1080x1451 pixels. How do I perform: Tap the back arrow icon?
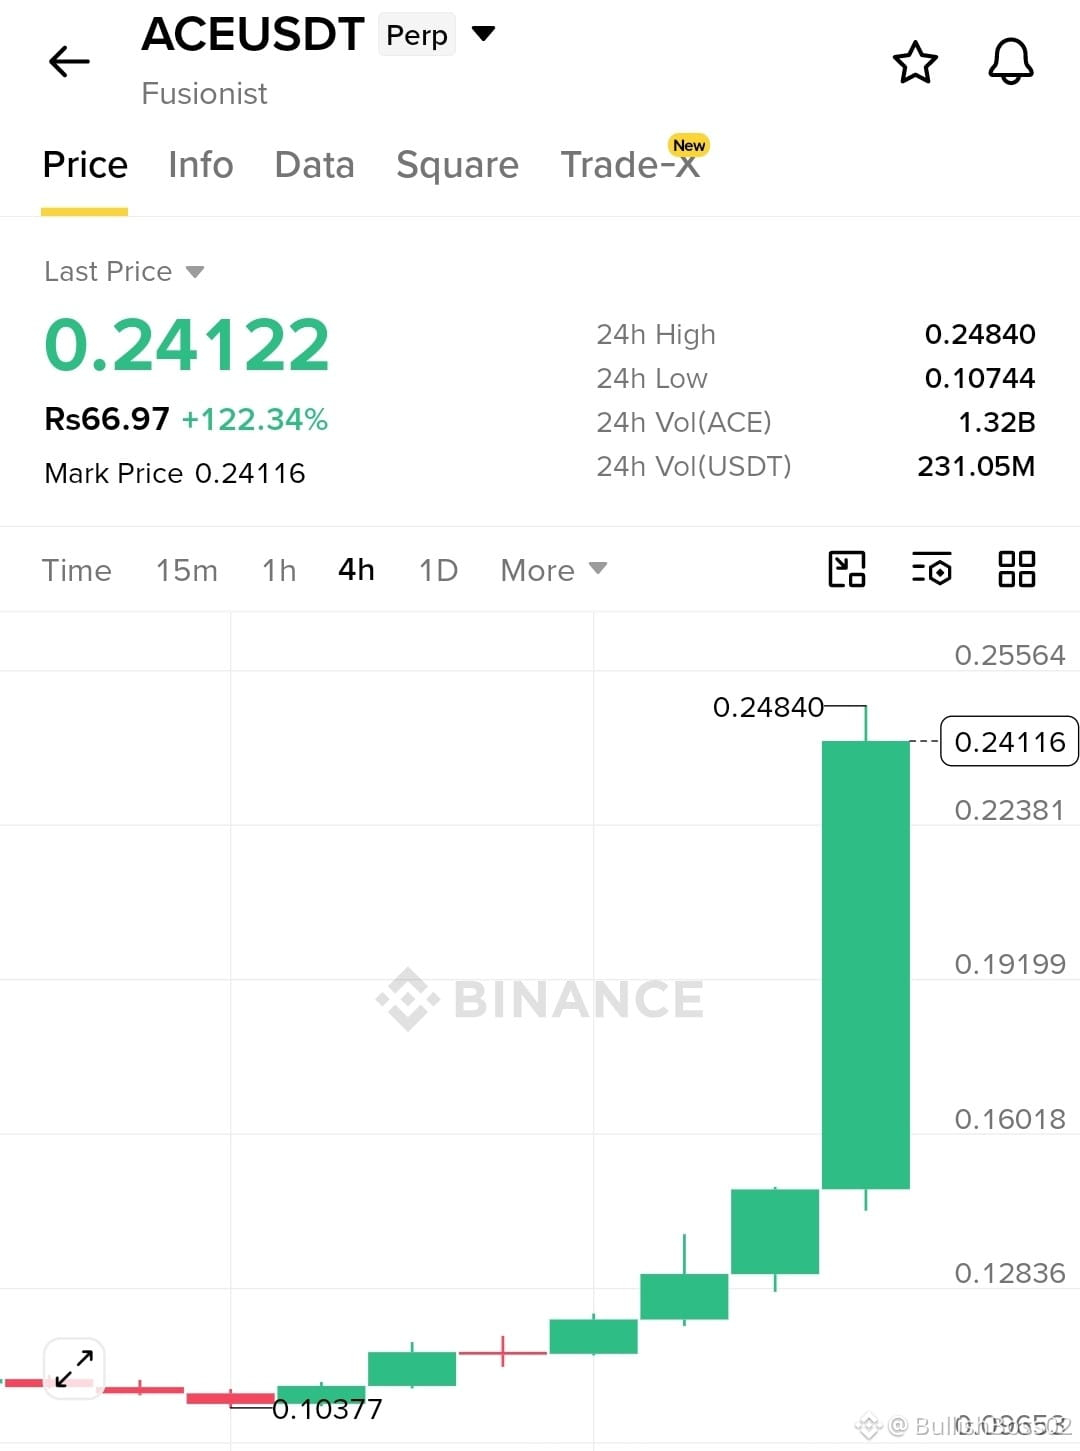[x=69, y=62]
